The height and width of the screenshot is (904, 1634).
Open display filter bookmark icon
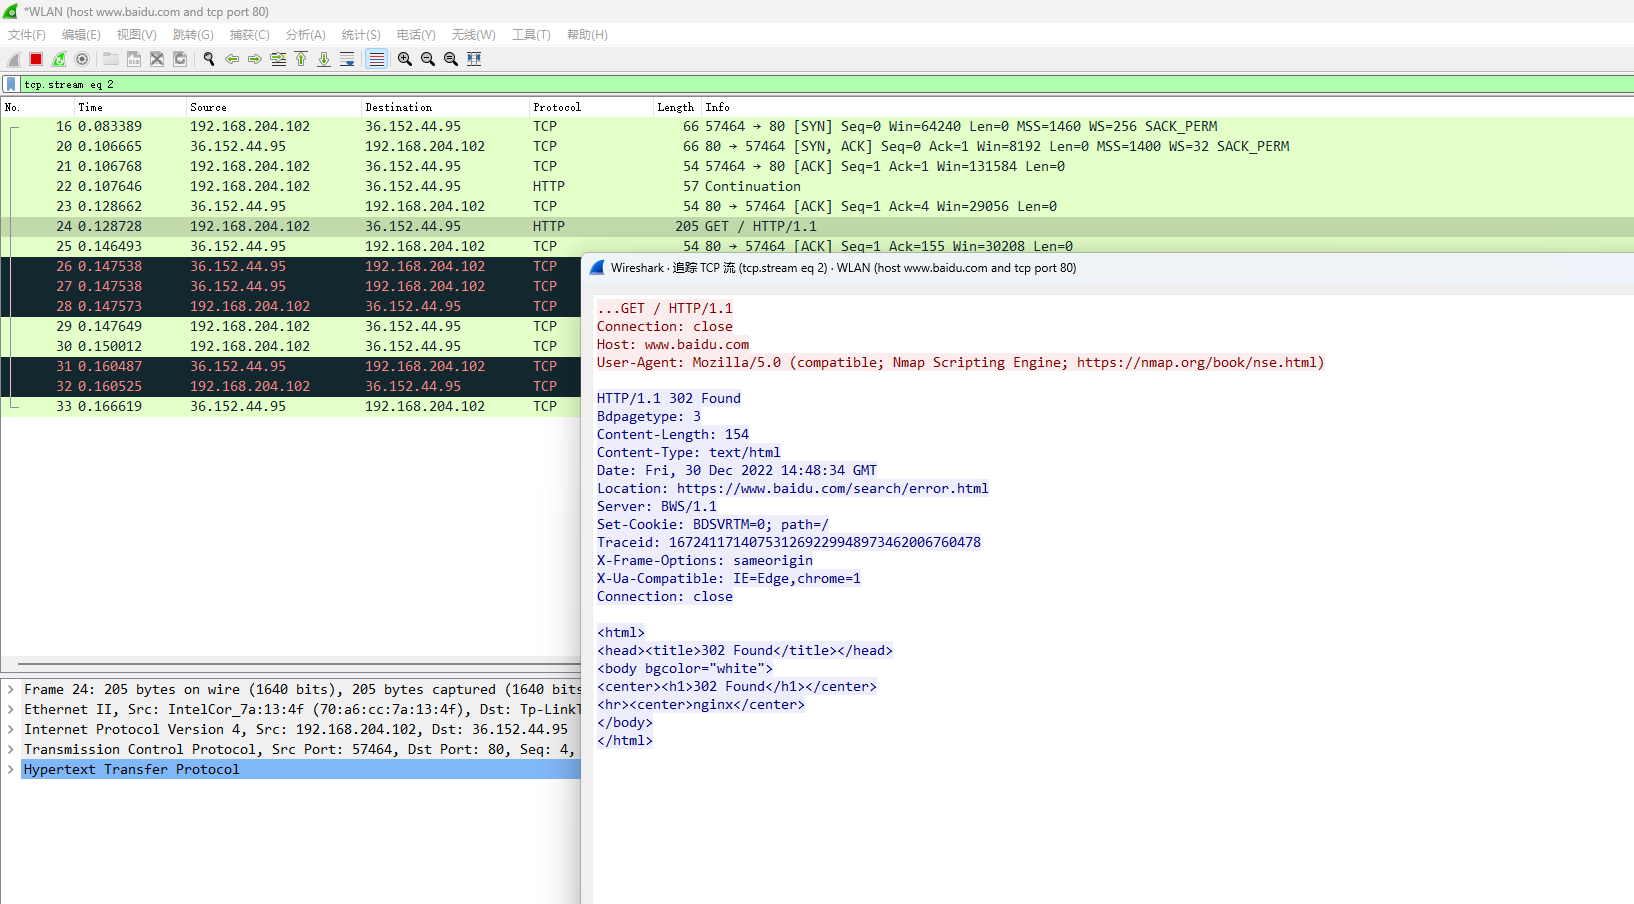(11, 84)
